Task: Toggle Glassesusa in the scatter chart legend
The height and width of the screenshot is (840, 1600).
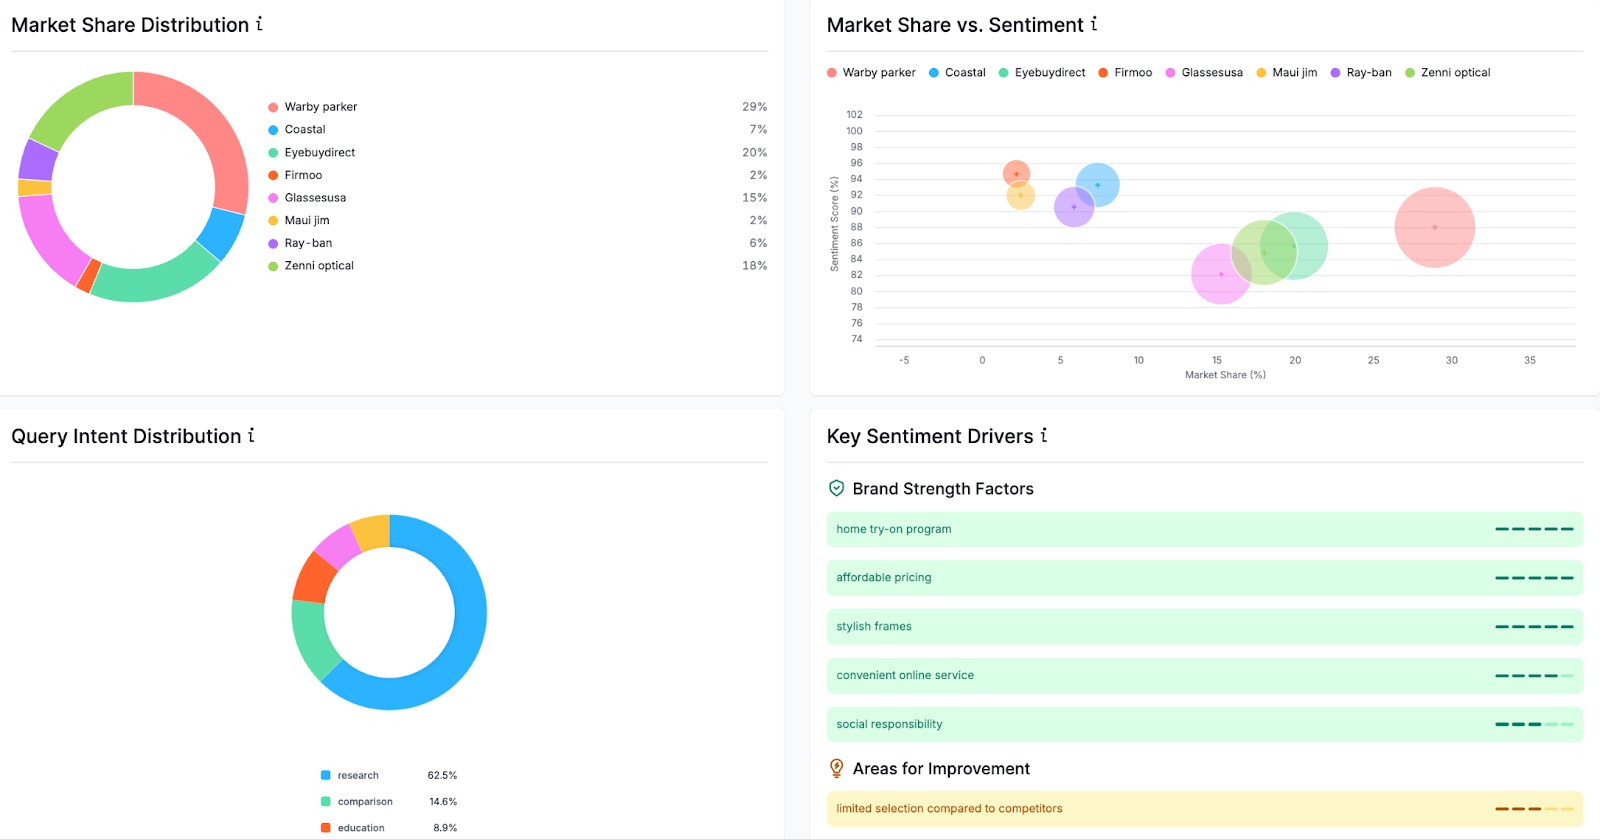Action: (x=1204, y=72)
